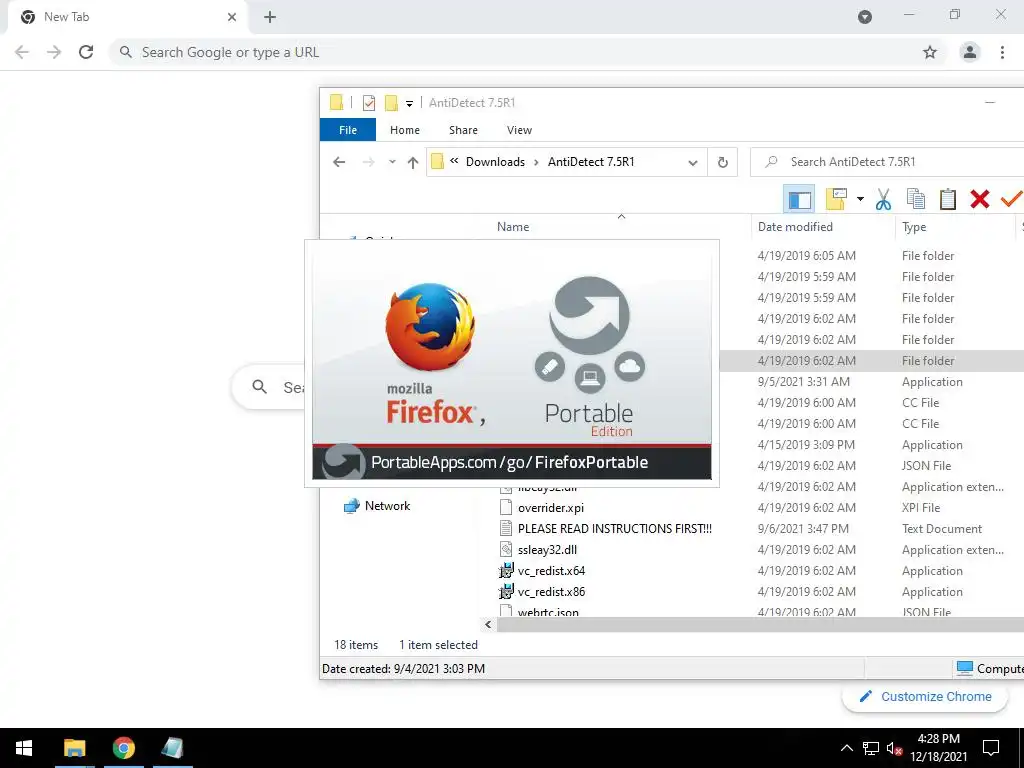This screenshot has width=1024, height=768.
Task: Click the New Folder icon in title bar
Action: point(391,103)
